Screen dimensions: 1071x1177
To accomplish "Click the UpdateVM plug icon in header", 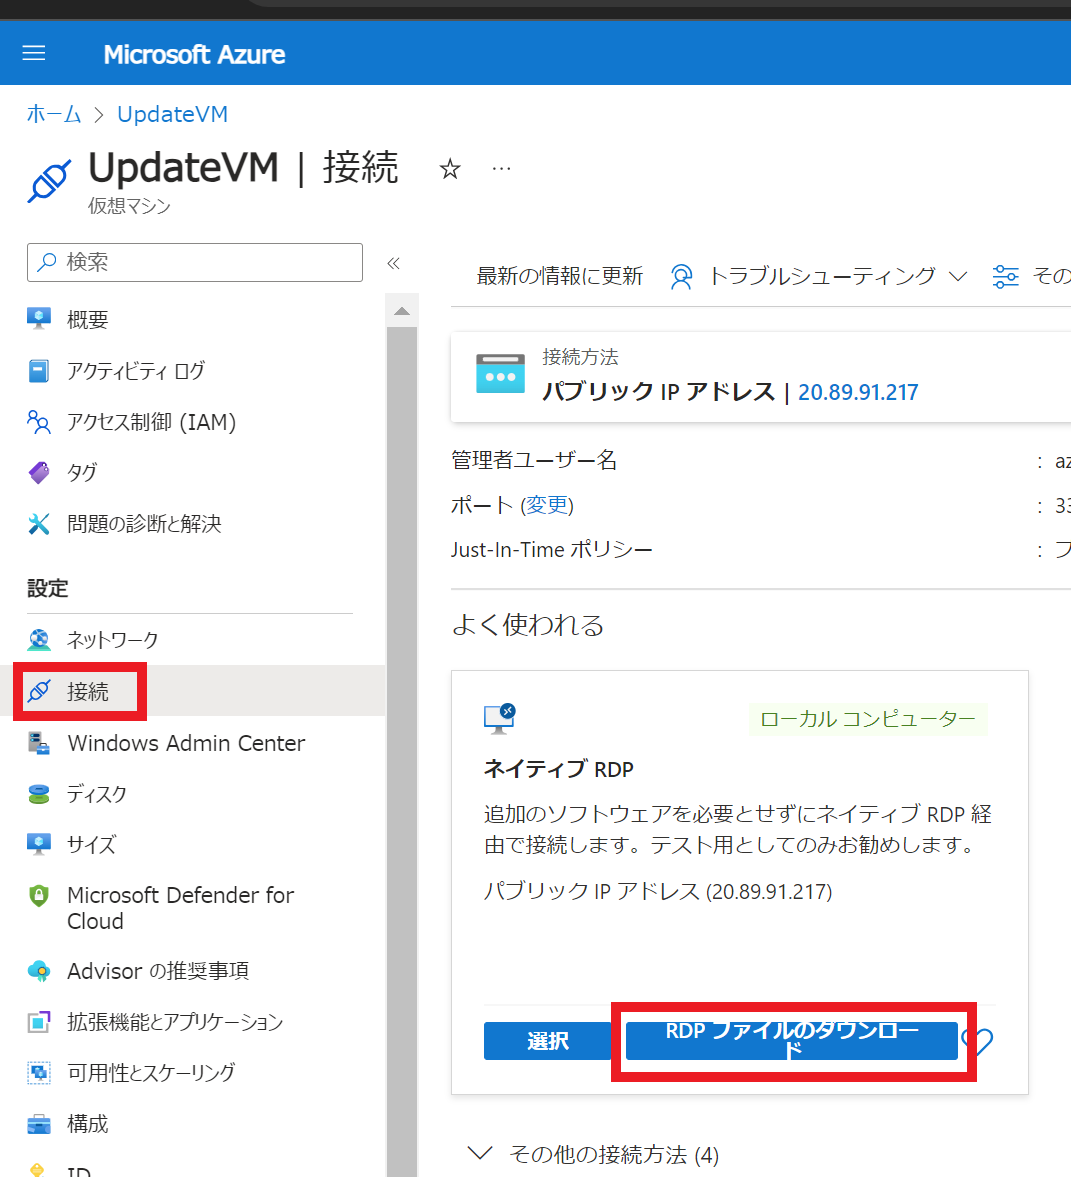I will coord(50,181).
